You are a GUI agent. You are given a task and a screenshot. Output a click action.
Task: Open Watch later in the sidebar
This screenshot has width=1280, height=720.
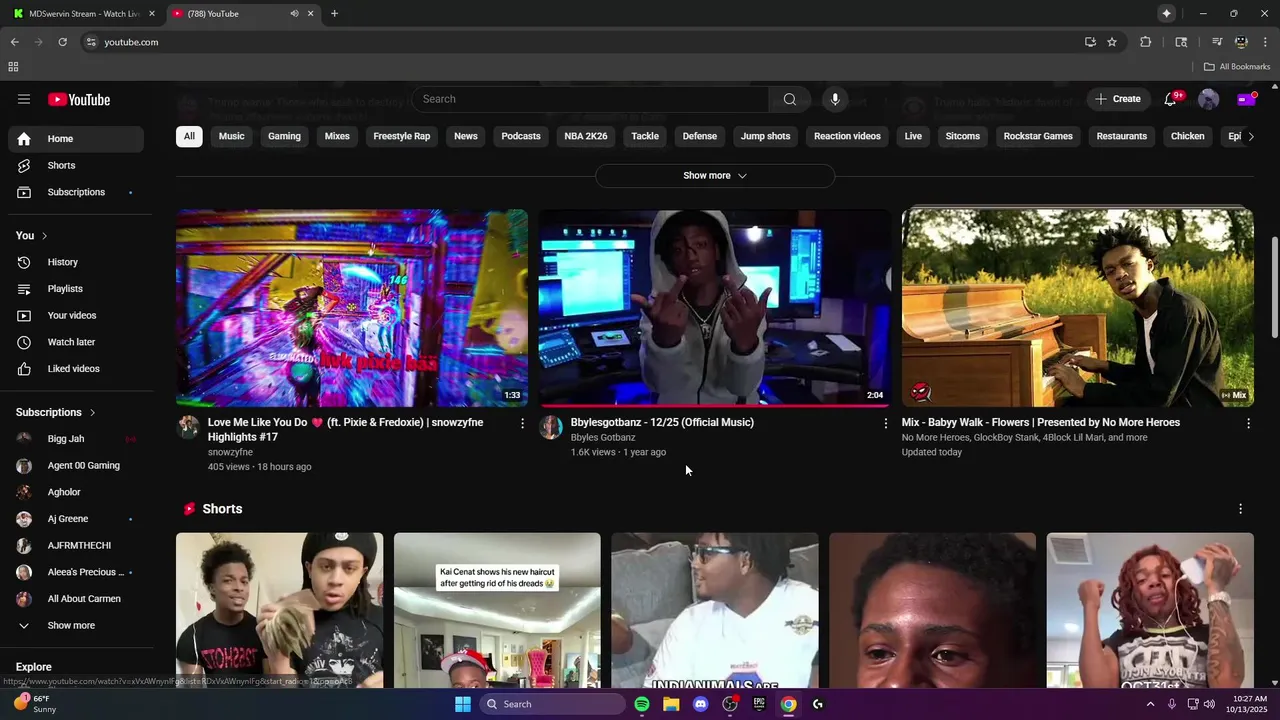point(76,342)
